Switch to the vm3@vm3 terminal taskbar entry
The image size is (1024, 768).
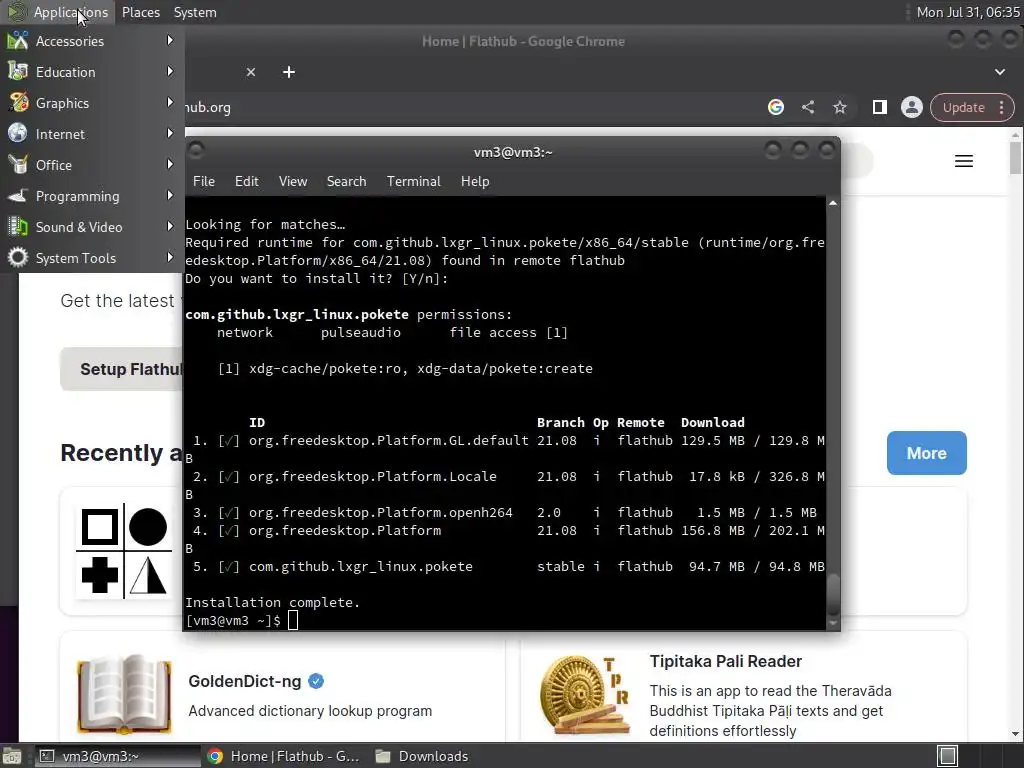coord(116,756)
